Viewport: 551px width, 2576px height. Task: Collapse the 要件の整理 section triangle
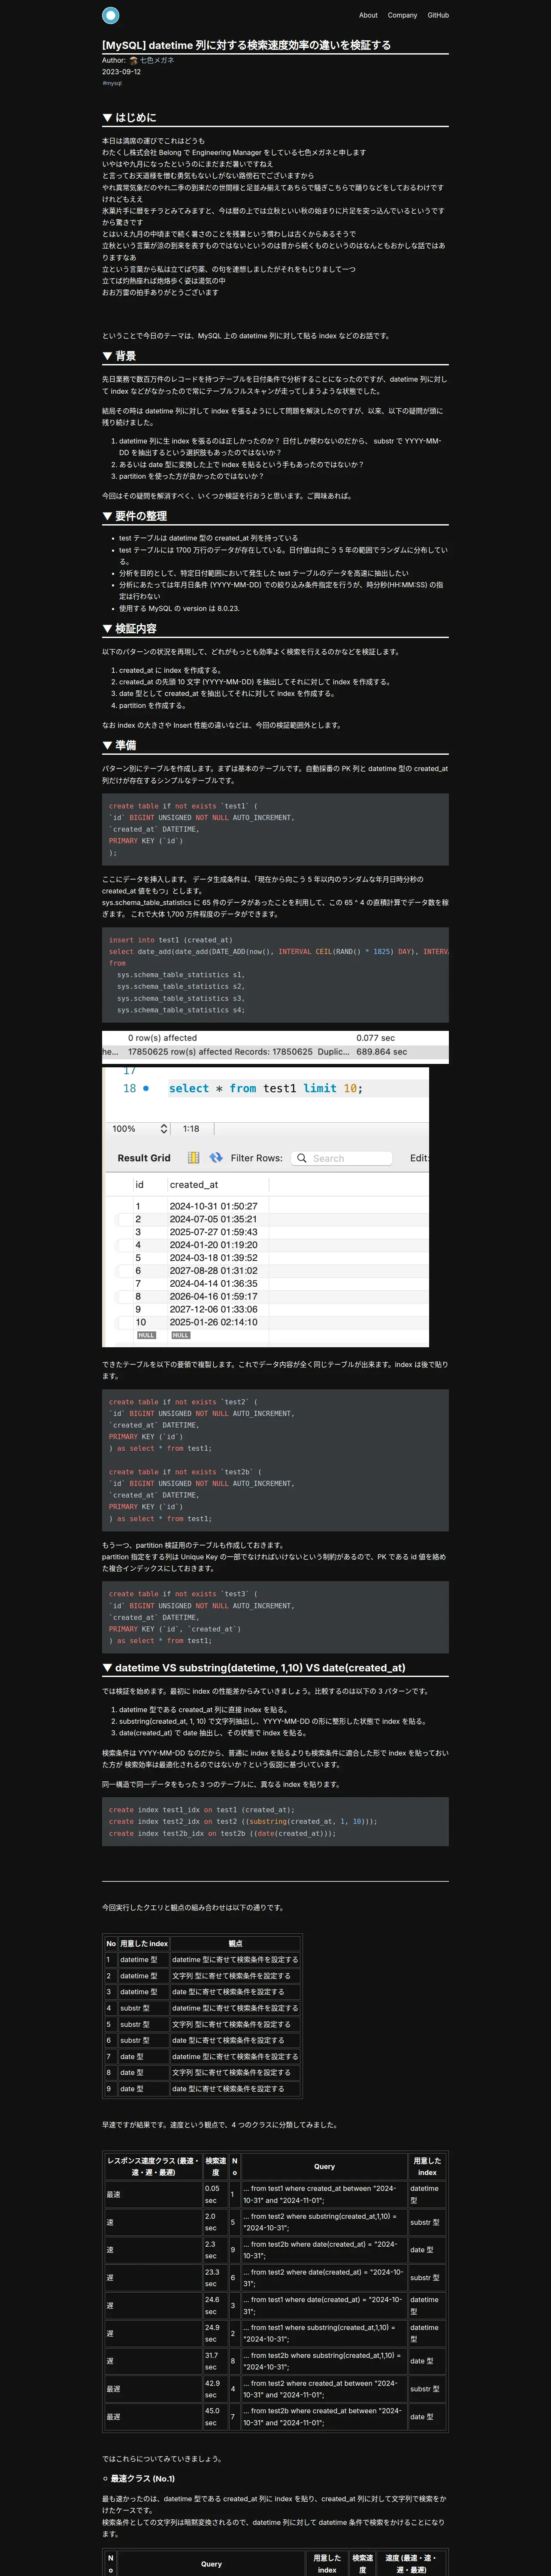coord(107,516)
